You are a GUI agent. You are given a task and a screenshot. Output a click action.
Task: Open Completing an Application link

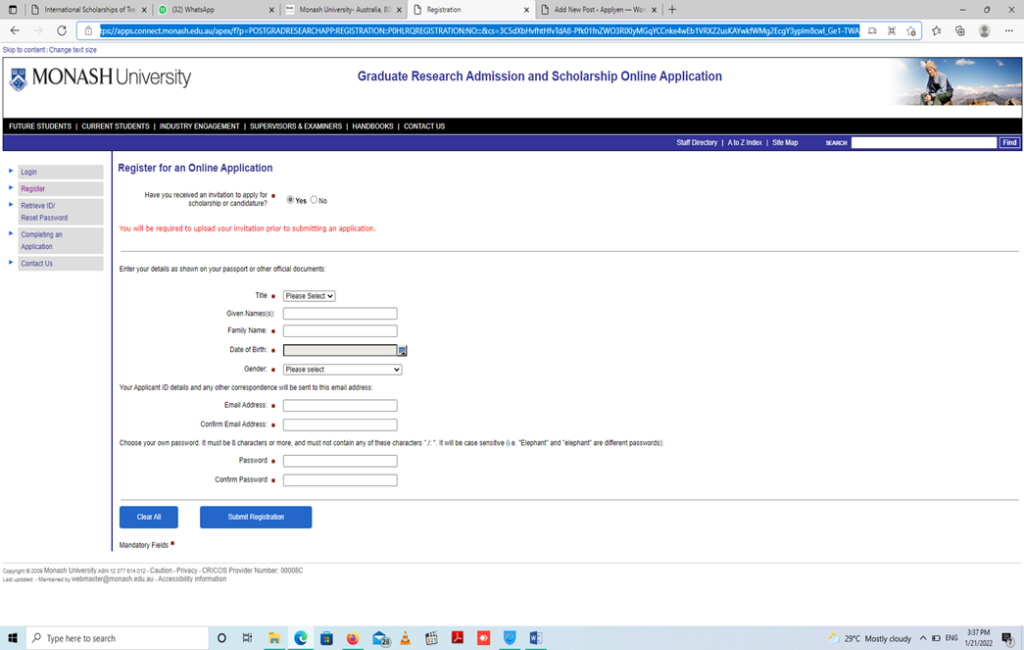(41, 240)
